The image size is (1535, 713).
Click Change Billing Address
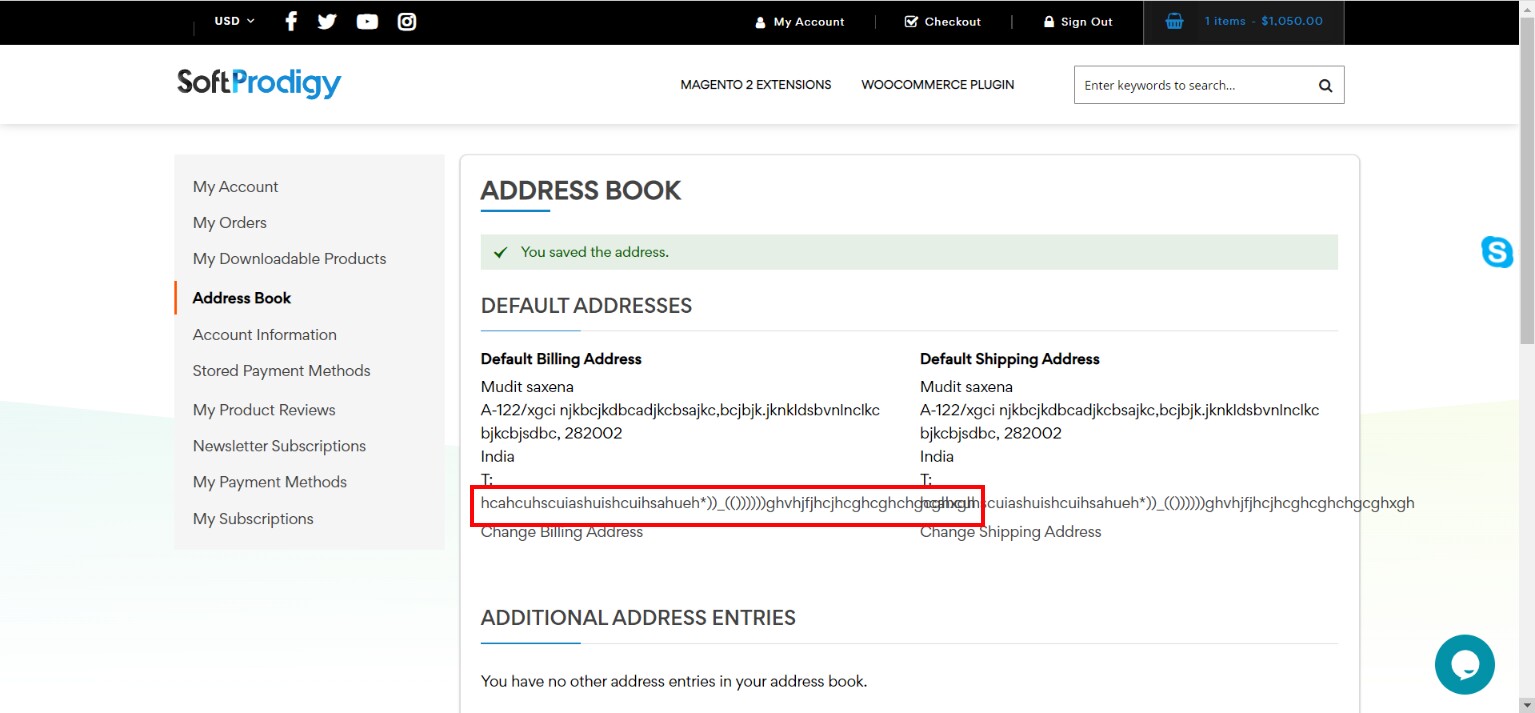(562, 531)
